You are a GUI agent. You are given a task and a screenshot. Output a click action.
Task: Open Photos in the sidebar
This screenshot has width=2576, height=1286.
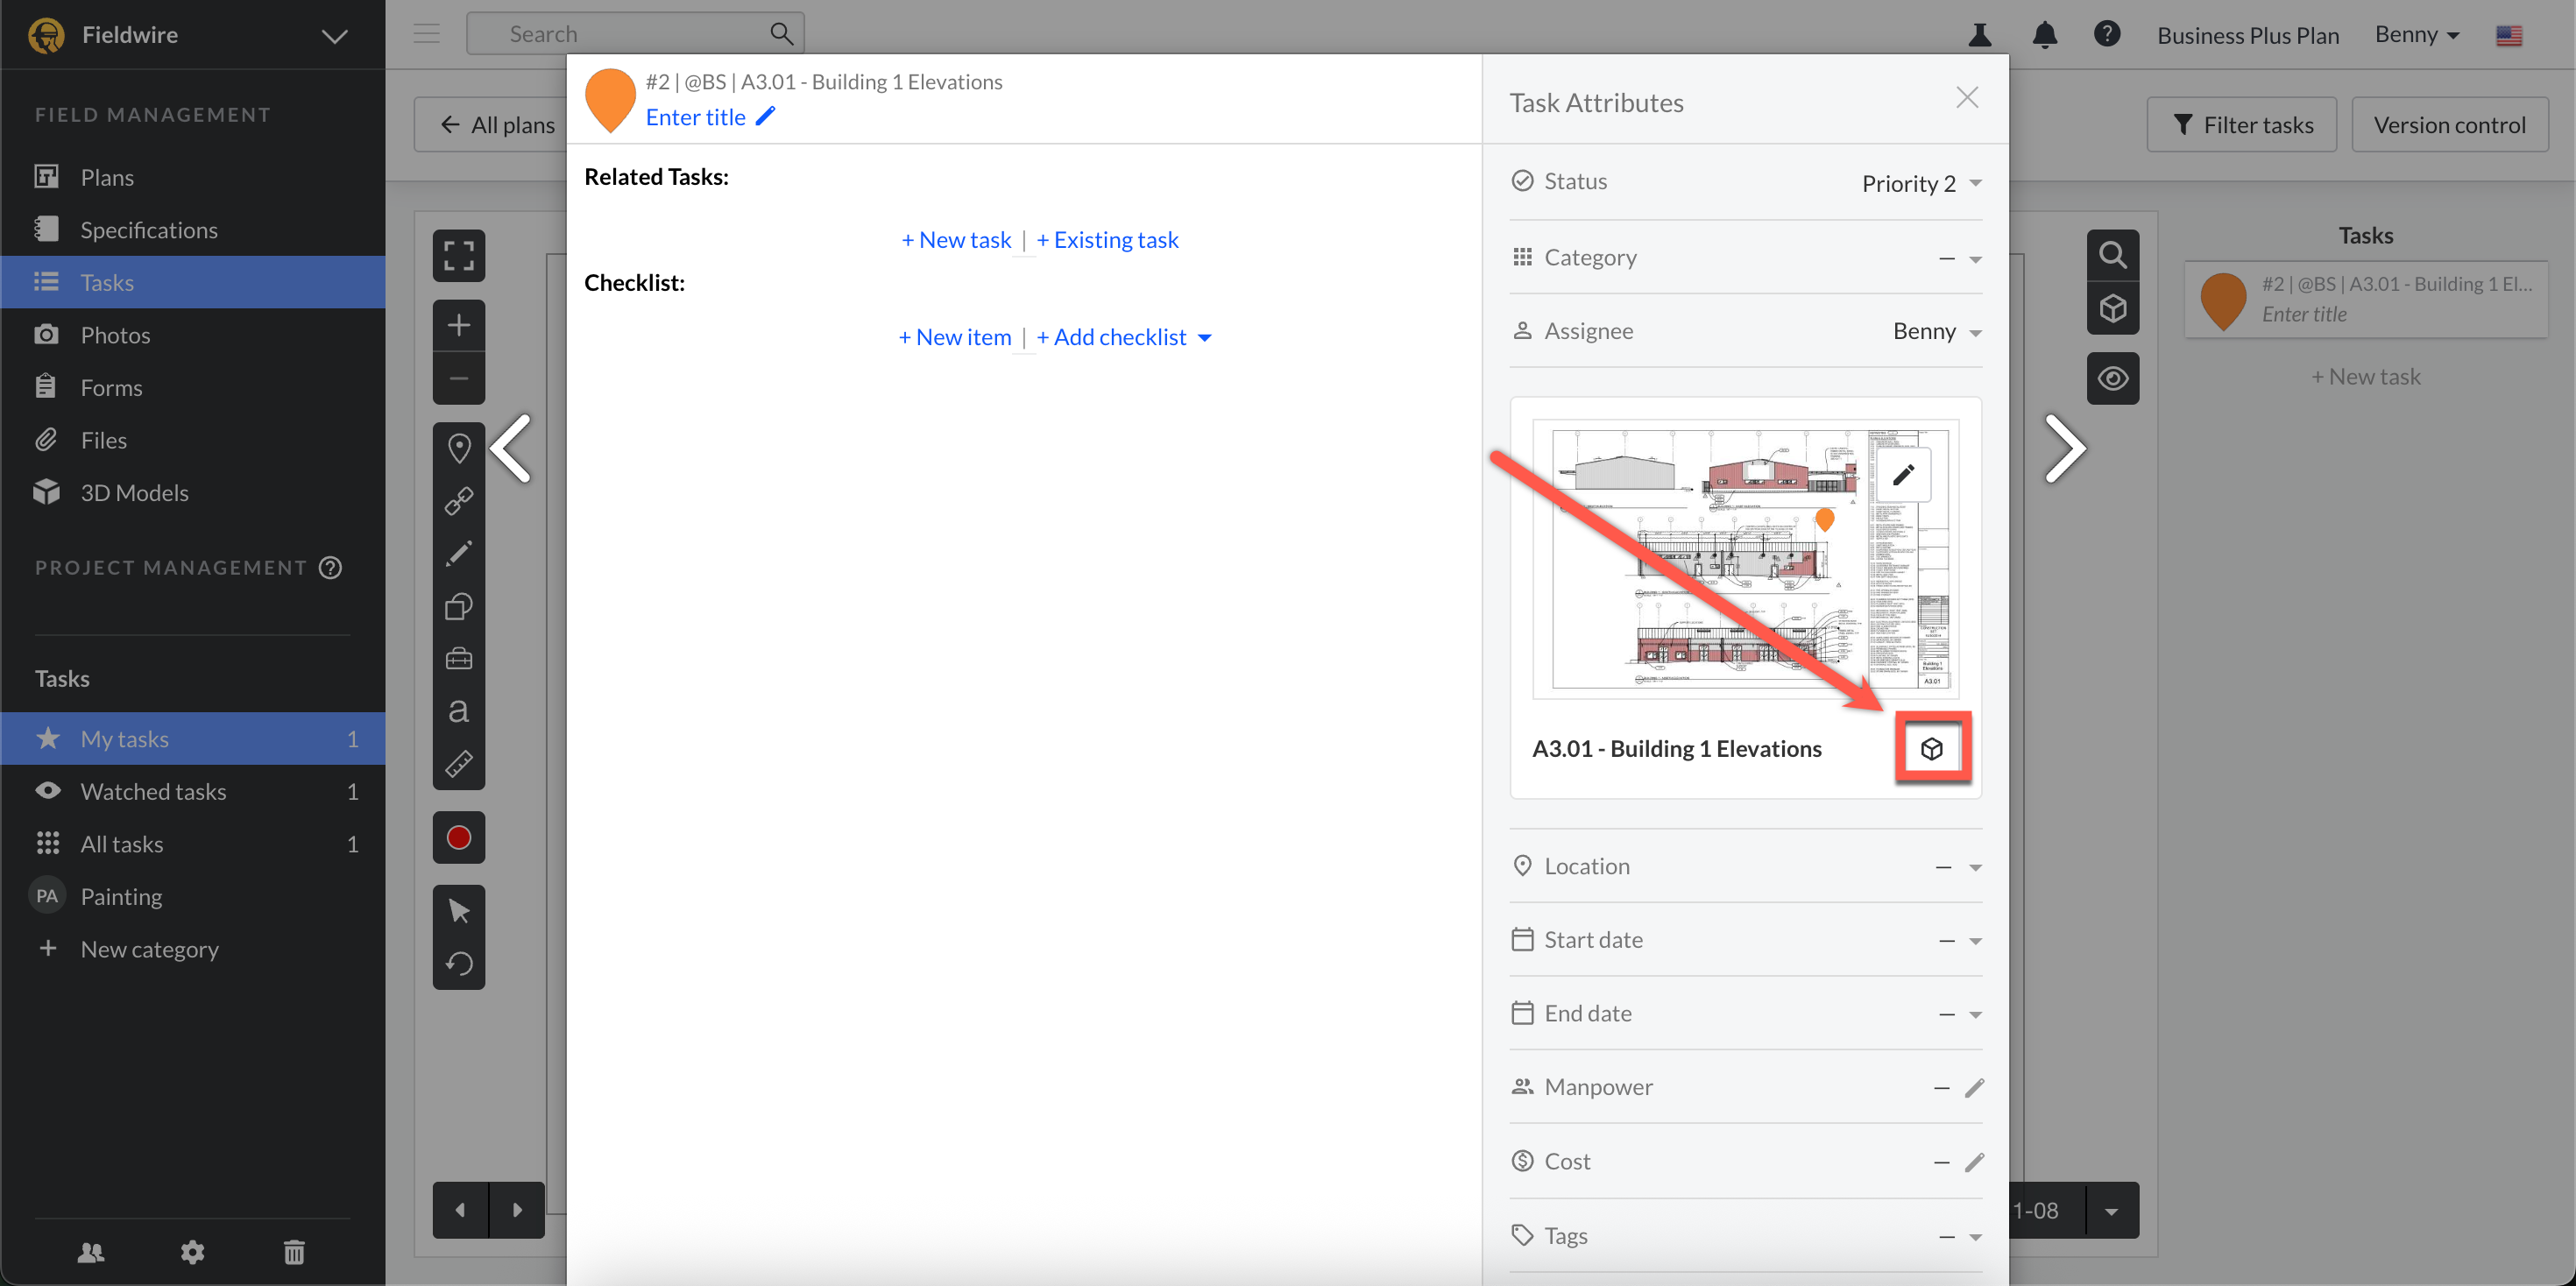pyautogui.click(x=115, y=335)
